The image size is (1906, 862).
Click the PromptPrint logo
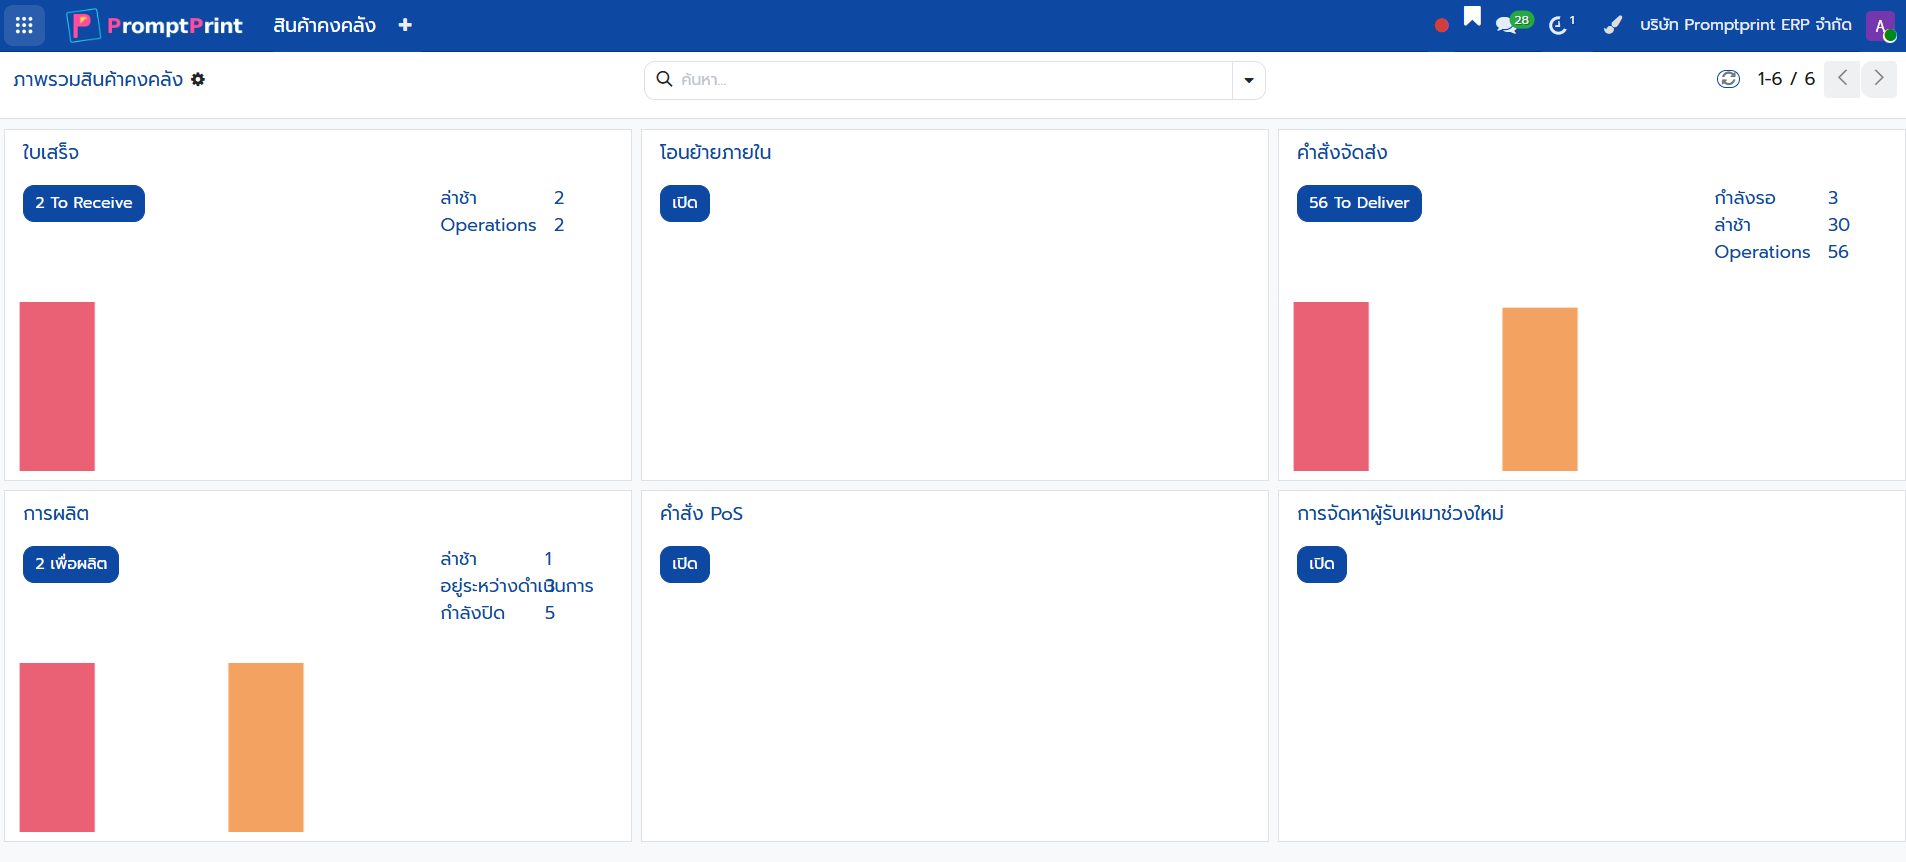(x=155, y=25)
